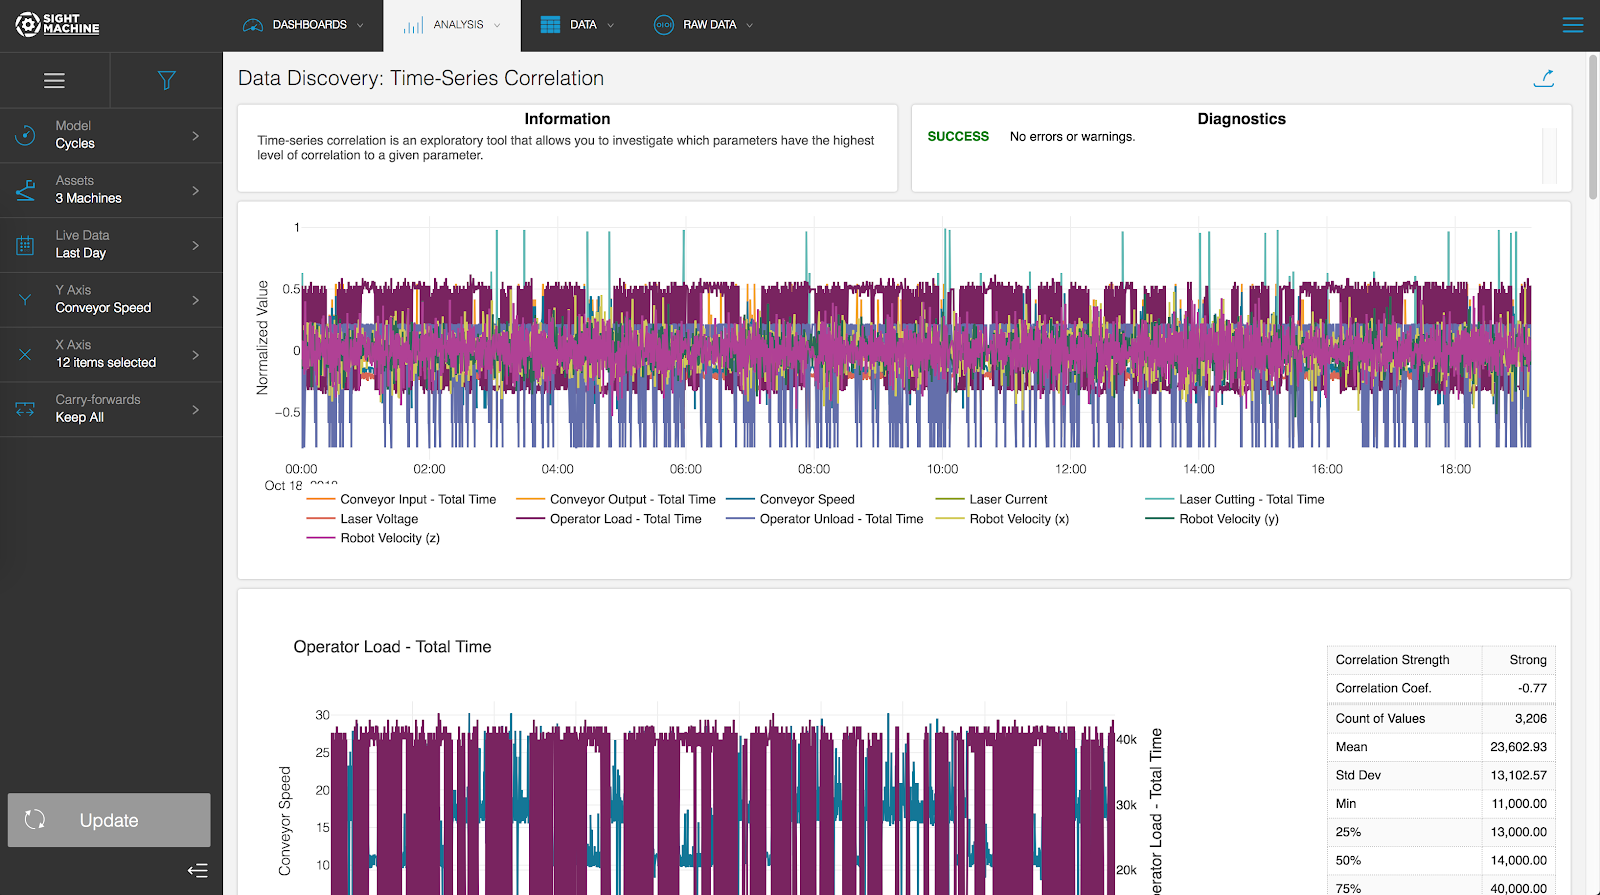Click the Operator Load legend color line
This screenshot has height=895, width=1600.
pos(530,519)
